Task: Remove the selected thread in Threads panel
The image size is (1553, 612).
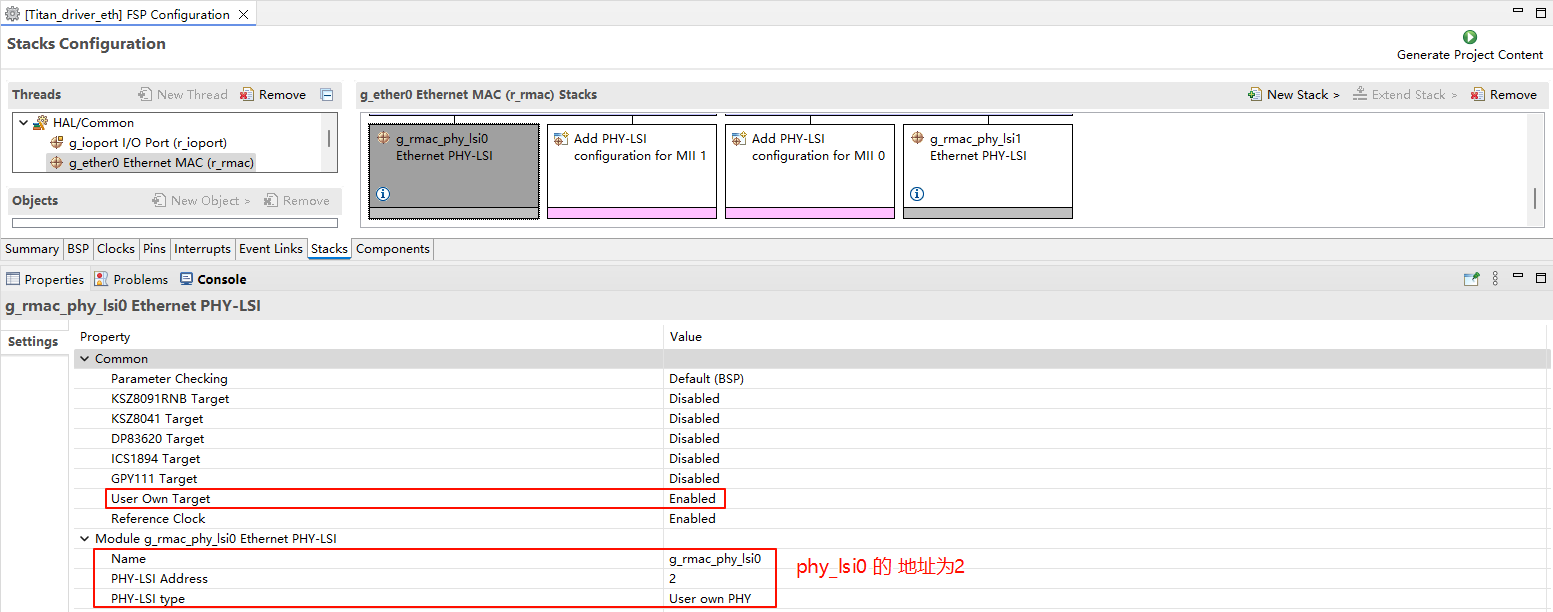Action: (x=273, y=95)
